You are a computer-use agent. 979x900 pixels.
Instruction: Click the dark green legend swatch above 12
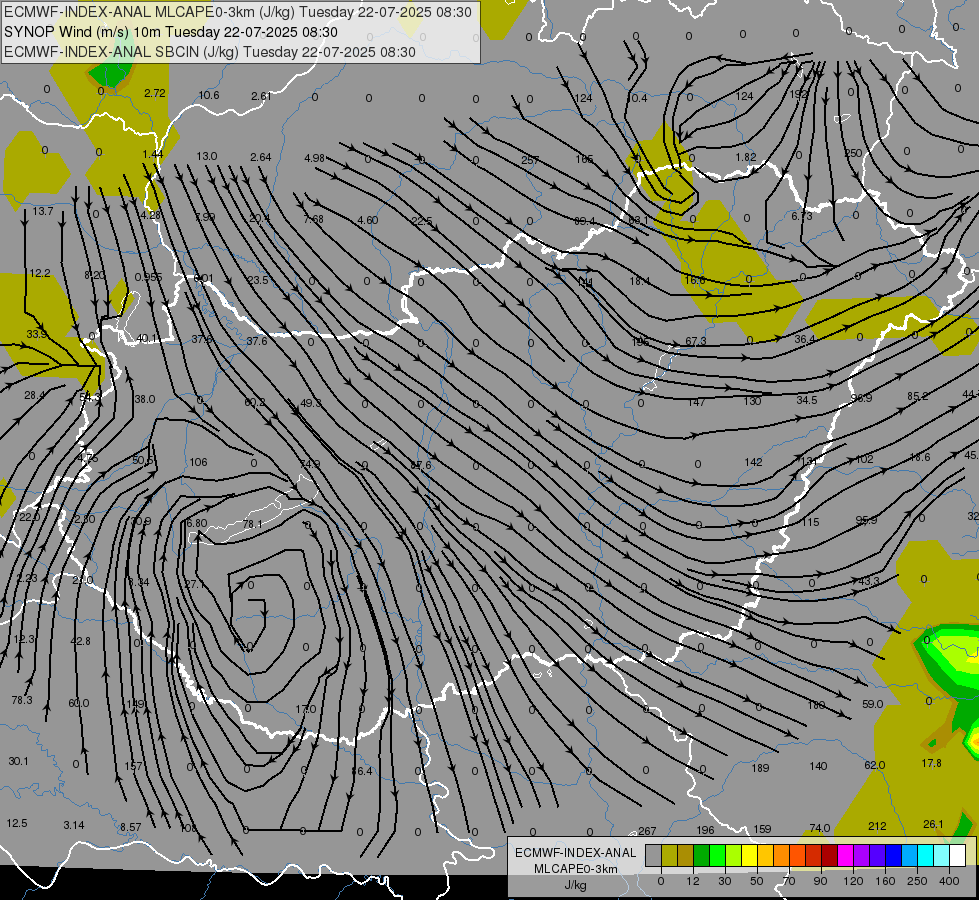coord(702,855)
